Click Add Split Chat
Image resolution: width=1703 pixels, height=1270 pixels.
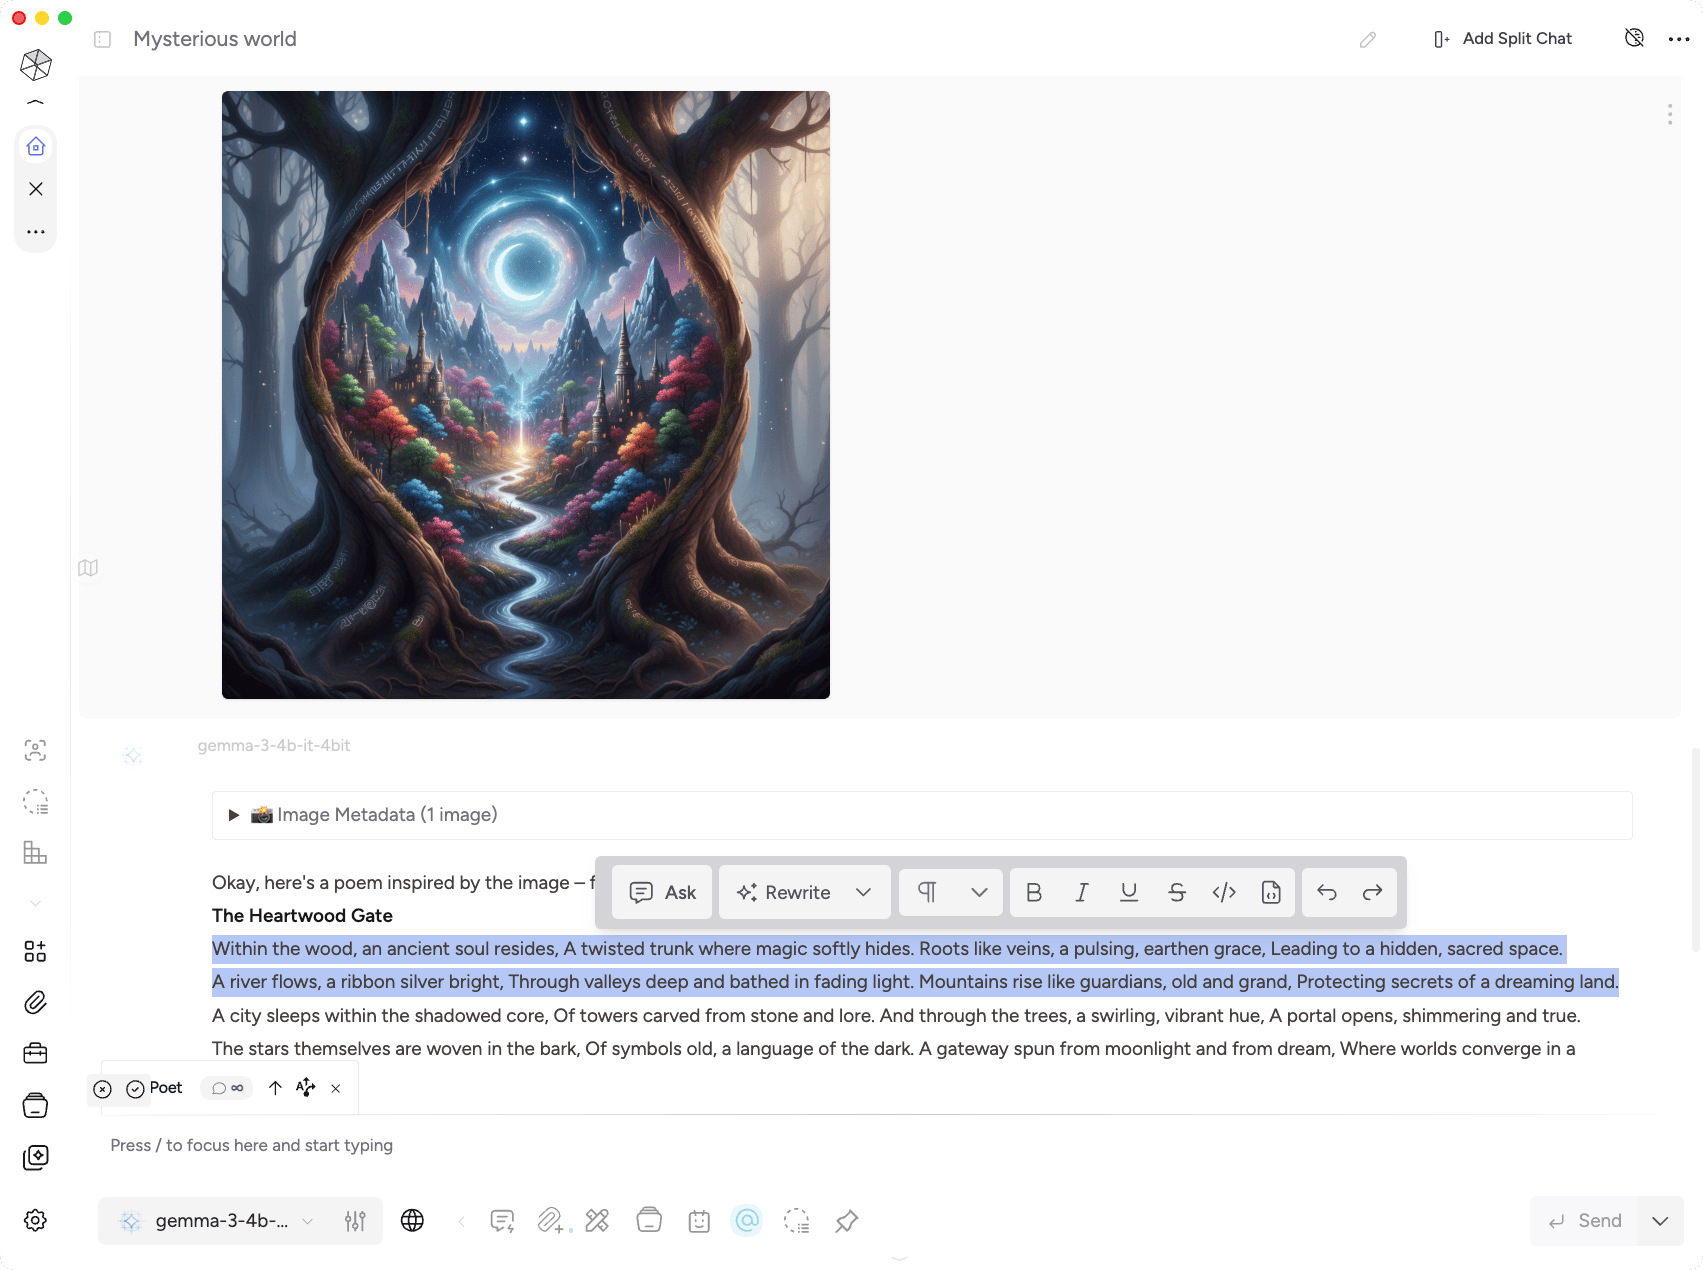(x=1502, y=39)
